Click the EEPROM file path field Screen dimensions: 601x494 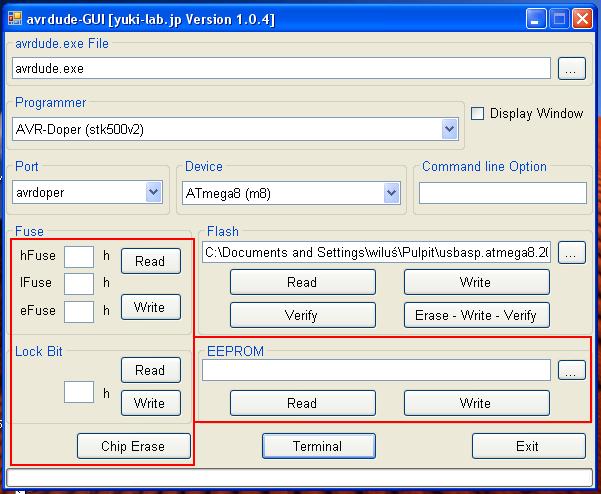(376, 371)
